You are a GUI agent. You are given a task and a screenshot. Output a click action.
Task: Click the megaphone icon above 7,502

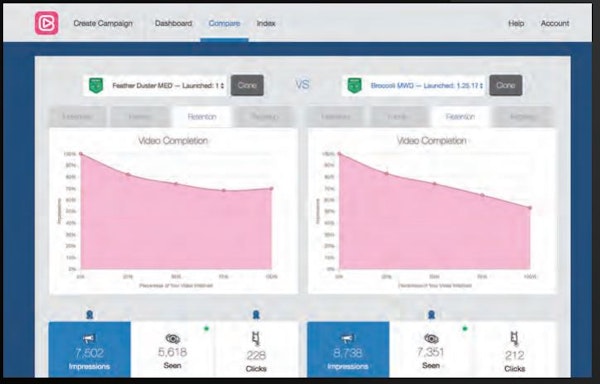[x=89, y=338]
